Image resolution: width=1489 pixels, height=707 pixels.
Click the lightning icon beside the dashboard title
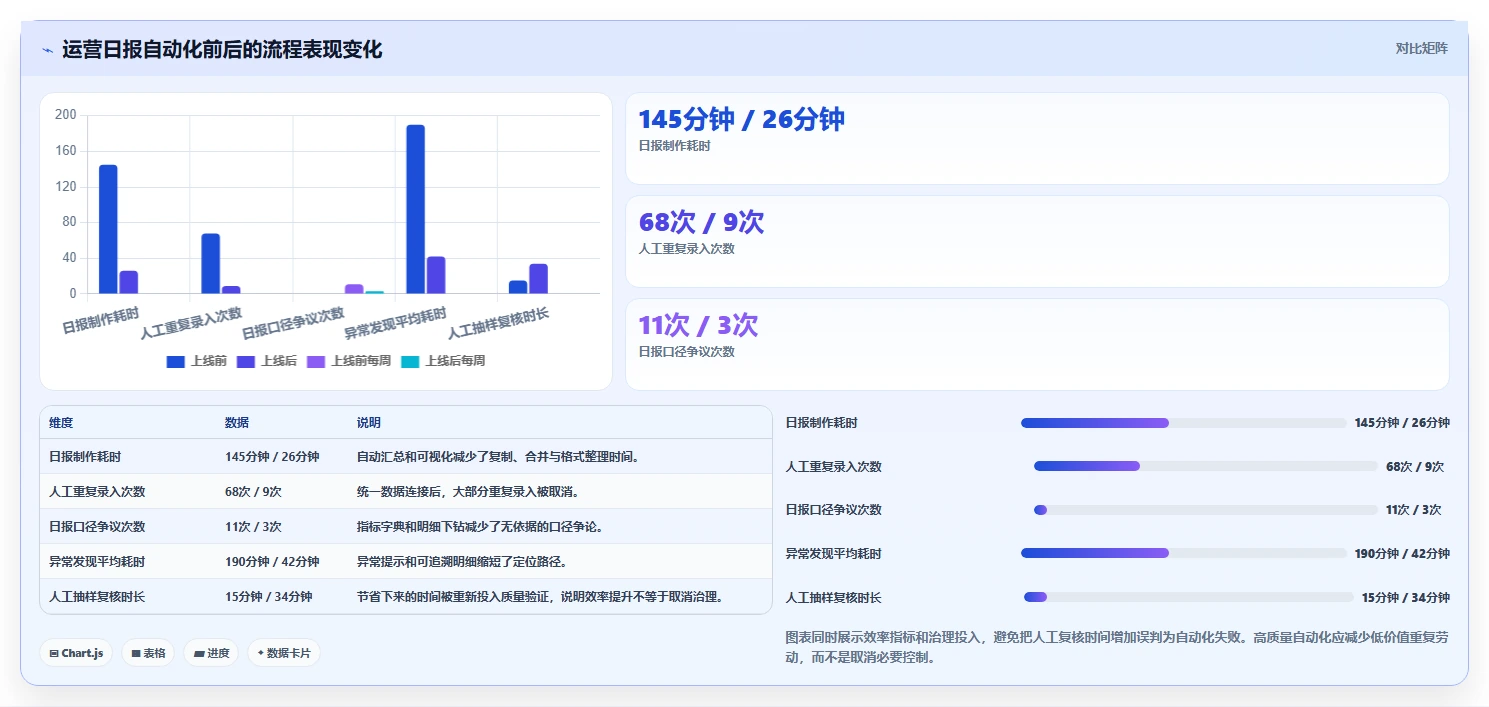point(47,50)
